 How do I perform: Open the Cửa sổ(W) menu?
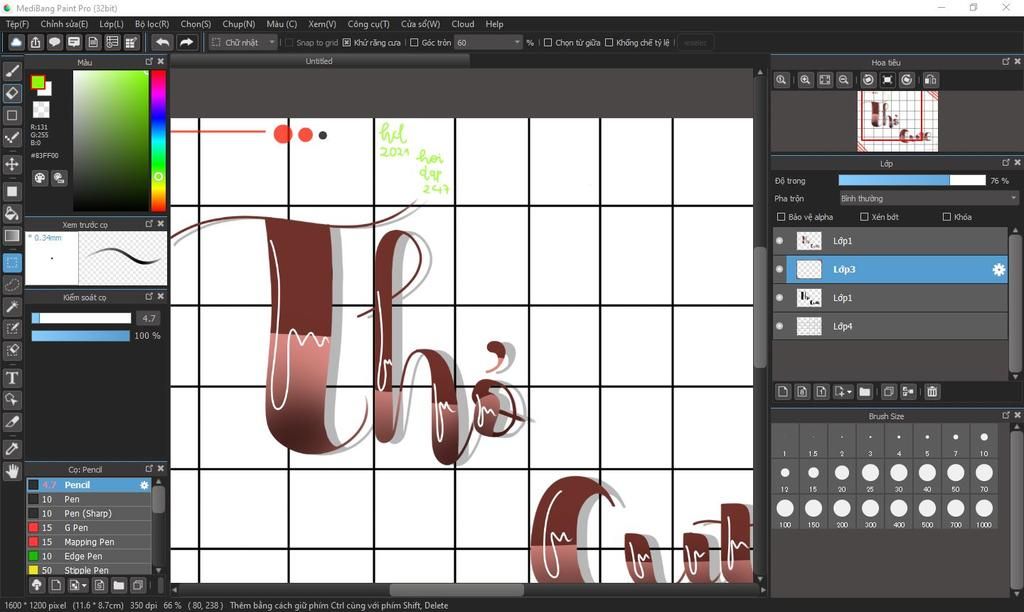click(x=421, y=24)
